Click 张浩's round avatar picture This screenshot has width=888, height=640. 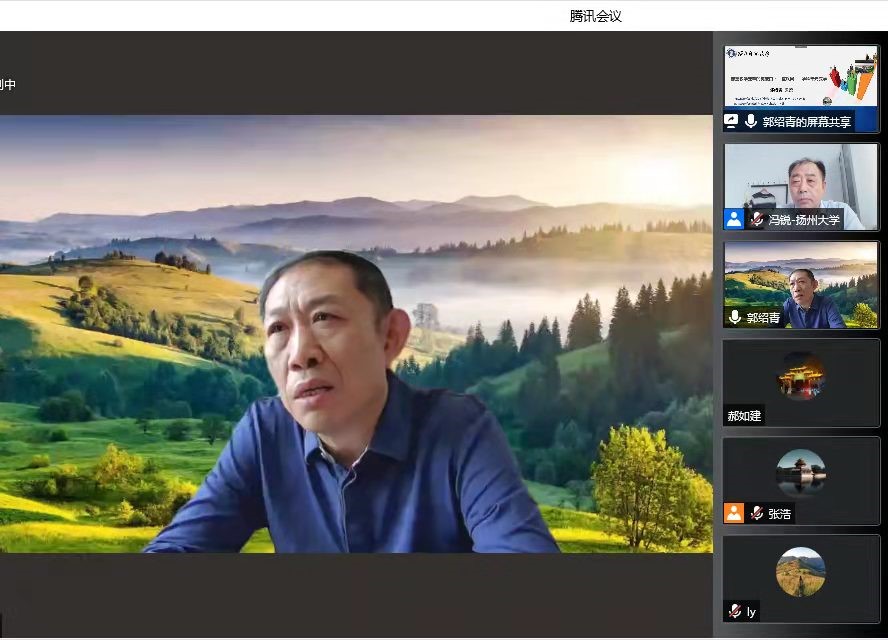point(801,473)
